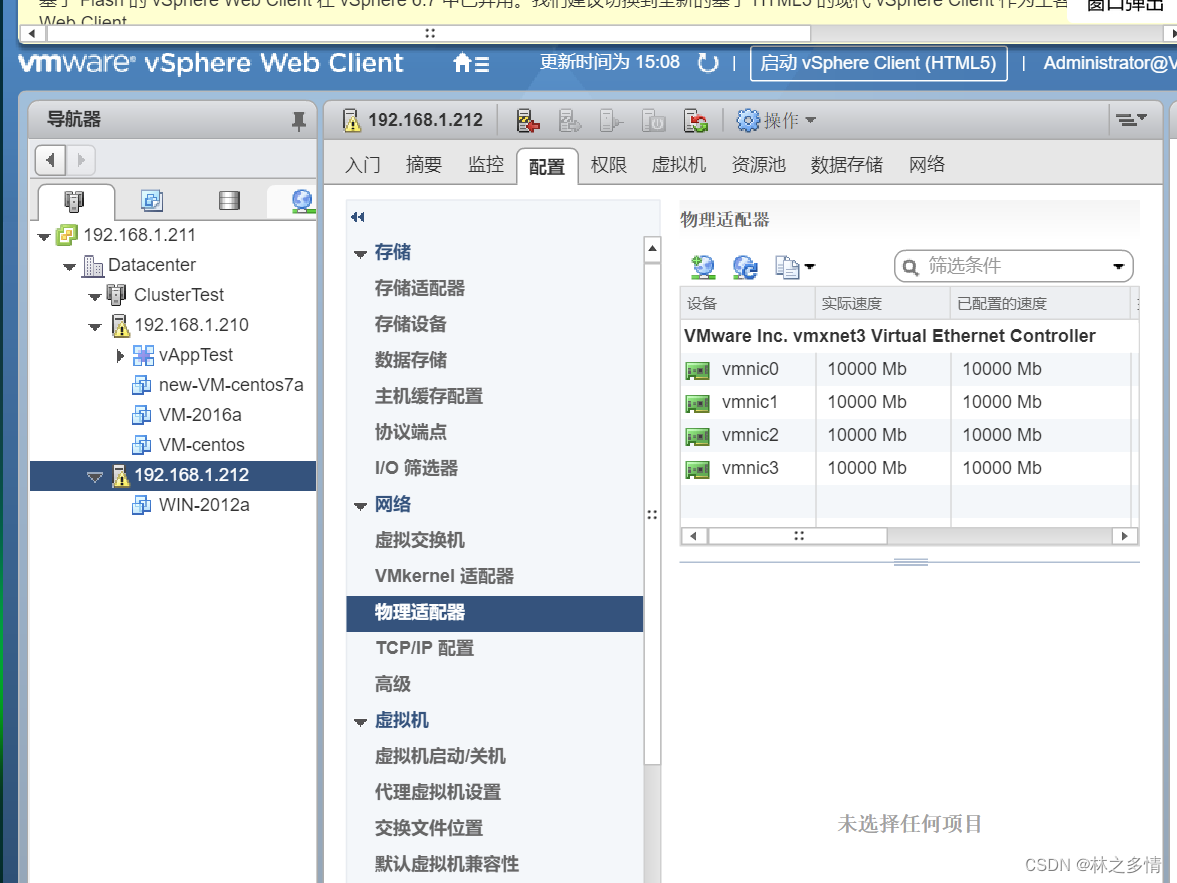Select the vmnic3 adapter row
The image size is (1177, 883).
point(908,469)
